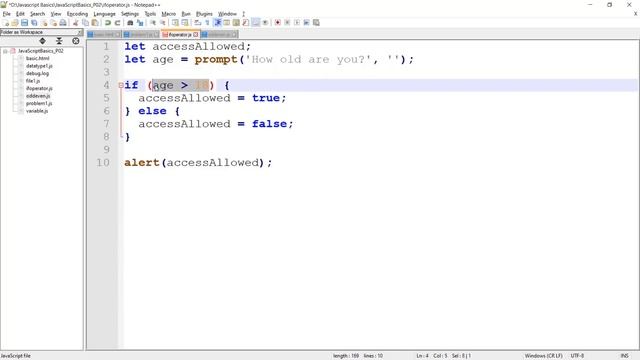Save the file using the Save icon

[x=24, y=22]
